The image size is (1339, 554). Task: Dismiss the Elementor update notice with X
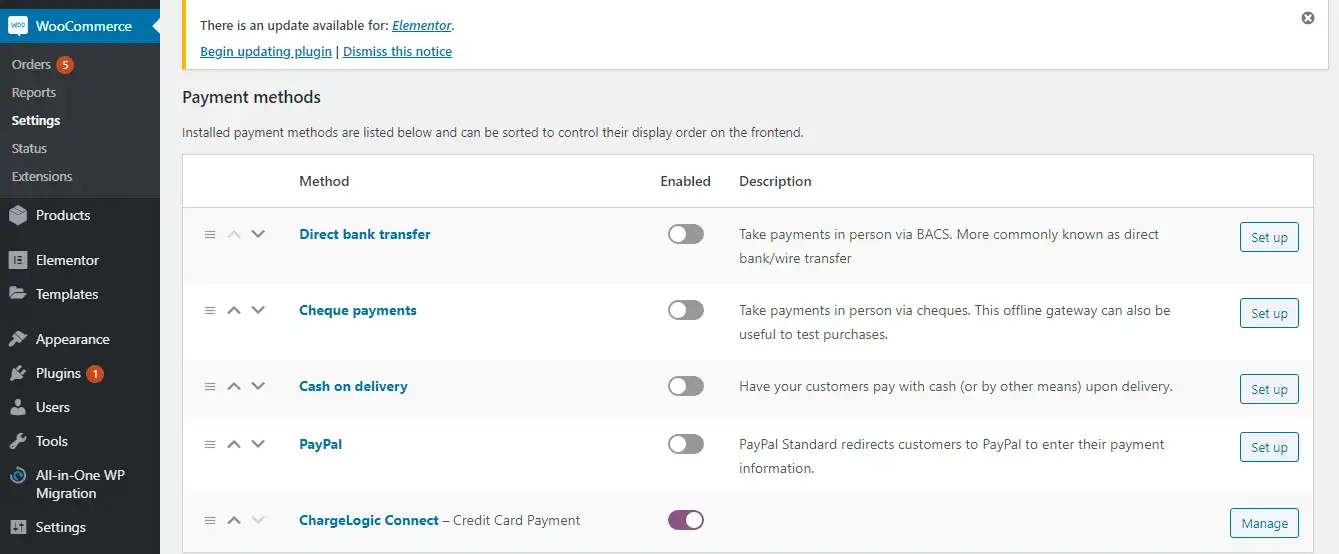pos(1308,18)
